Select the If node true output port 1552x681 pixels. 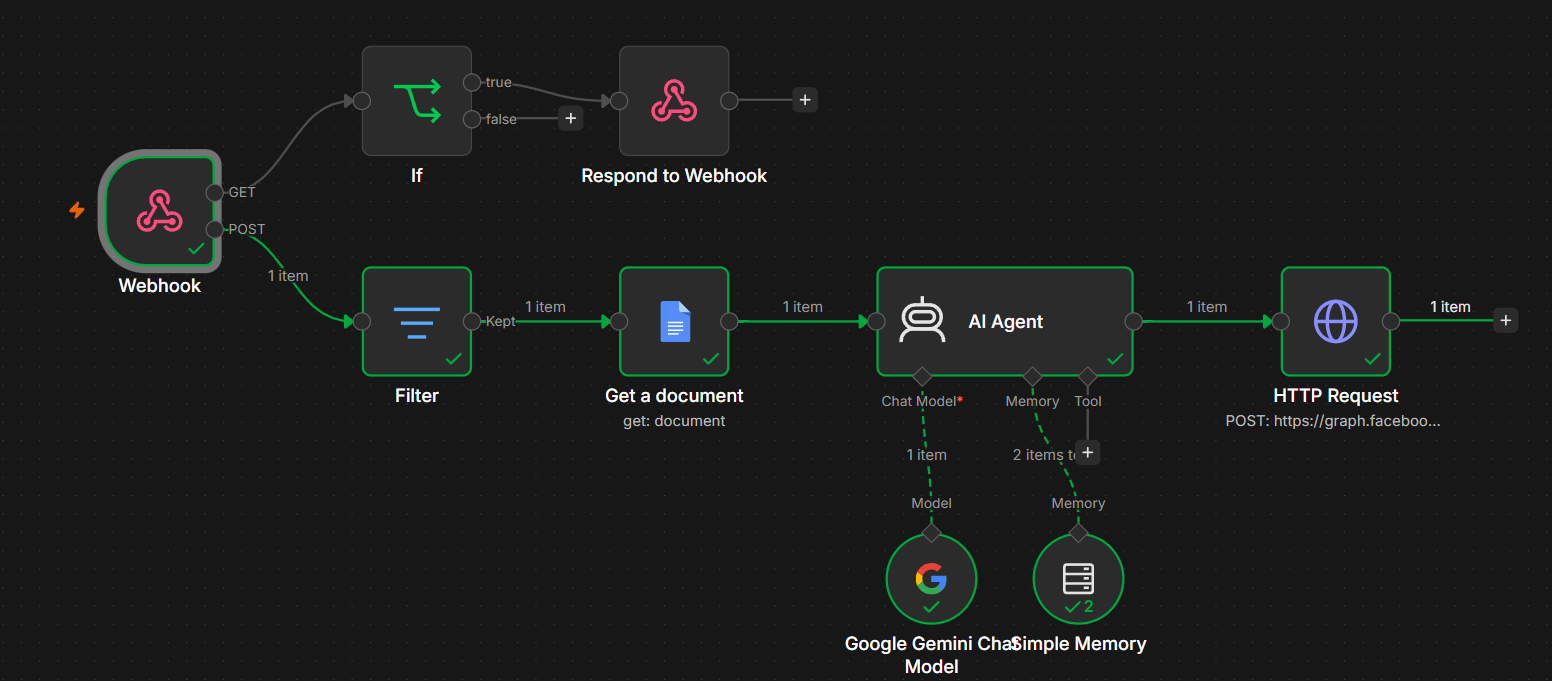(472, 82)
